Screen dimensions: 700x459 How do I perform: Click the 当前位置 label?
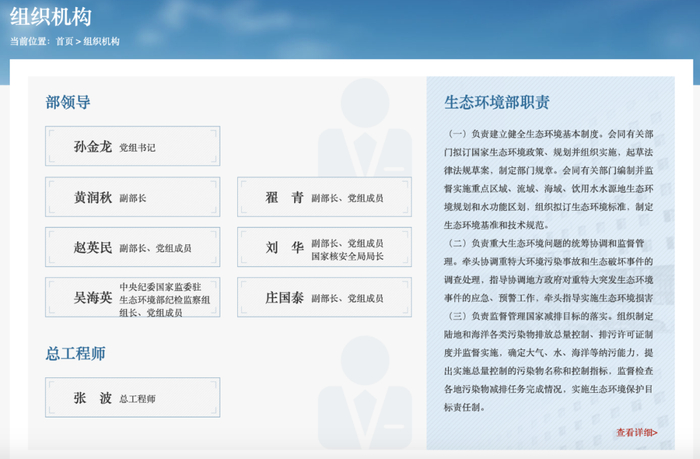30,42
